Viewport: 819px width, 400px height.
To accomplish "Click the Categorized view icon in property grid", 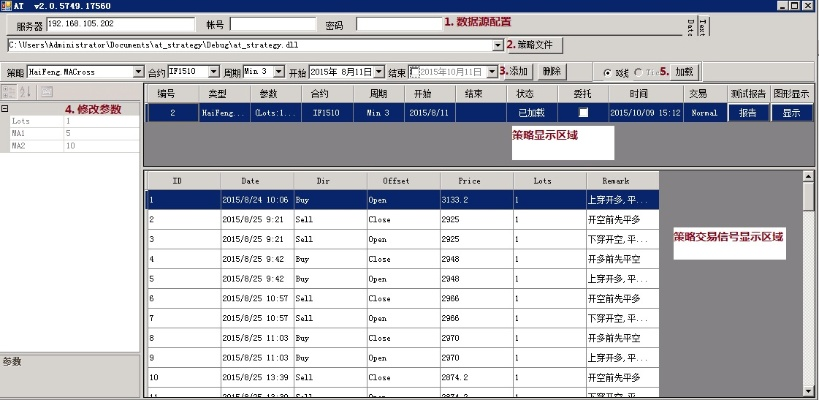I will tap(8, 92).
